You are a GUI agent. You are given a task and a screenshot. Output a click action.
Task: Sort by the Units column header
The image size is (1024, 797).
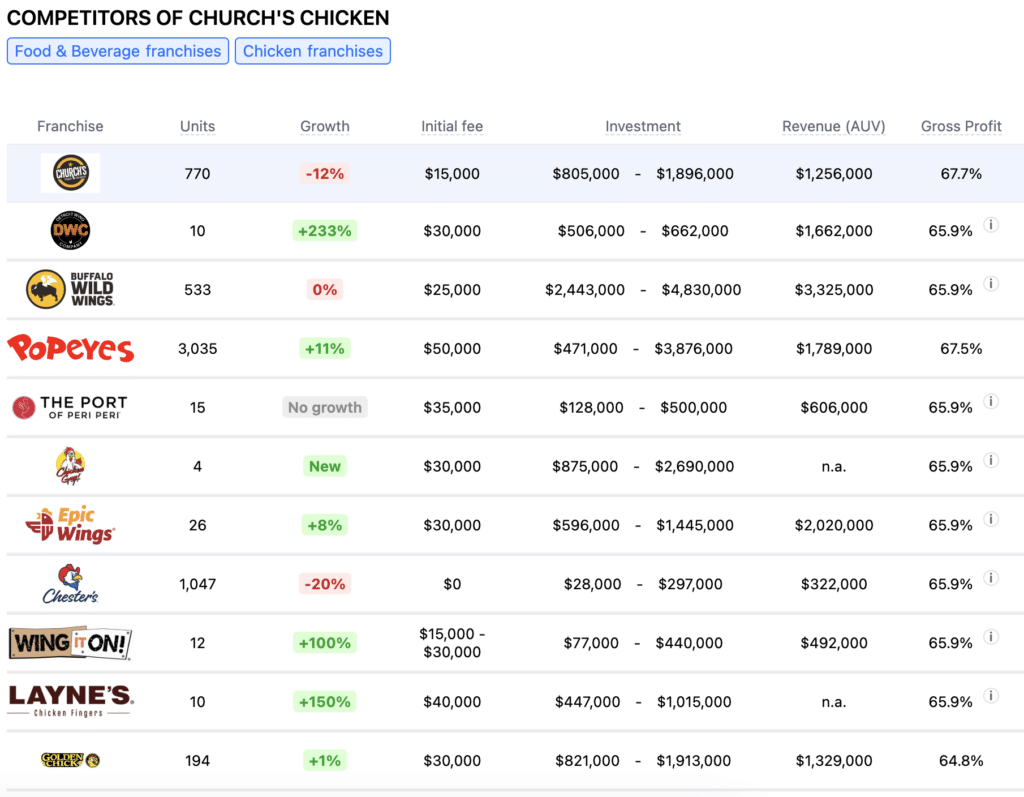coord(197,126)
